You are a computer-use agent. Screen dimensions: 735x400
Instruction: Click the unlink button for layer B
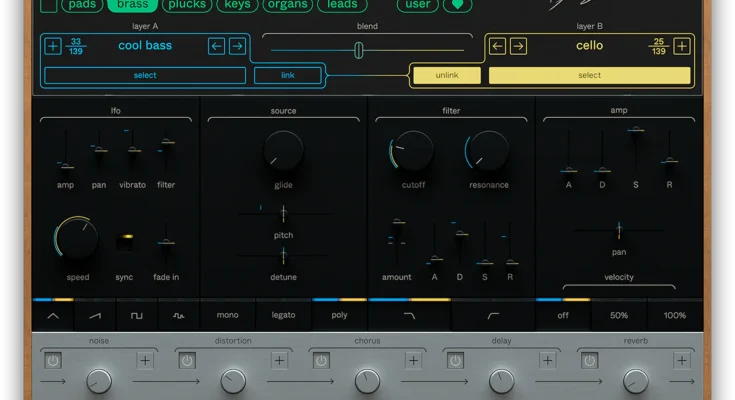(x=446, y=75)
